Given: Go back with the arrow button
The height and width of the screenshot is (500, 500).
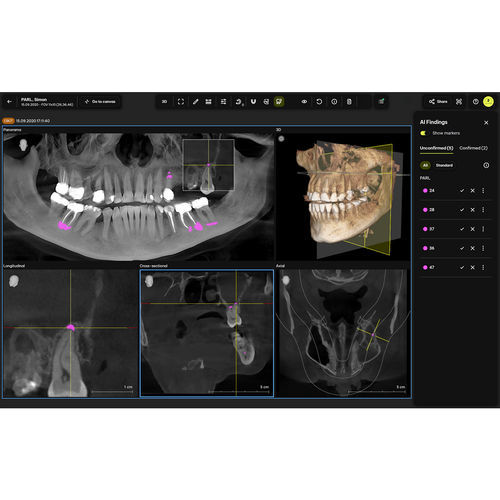Looking at the screenshot, I should (9, 102).
